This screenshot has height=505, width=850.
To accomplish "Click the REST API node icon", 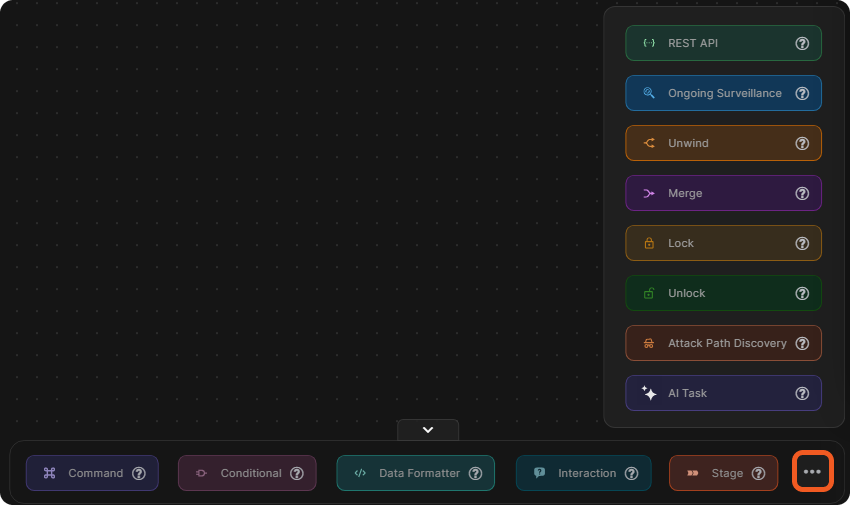I will tap(649, 43).
